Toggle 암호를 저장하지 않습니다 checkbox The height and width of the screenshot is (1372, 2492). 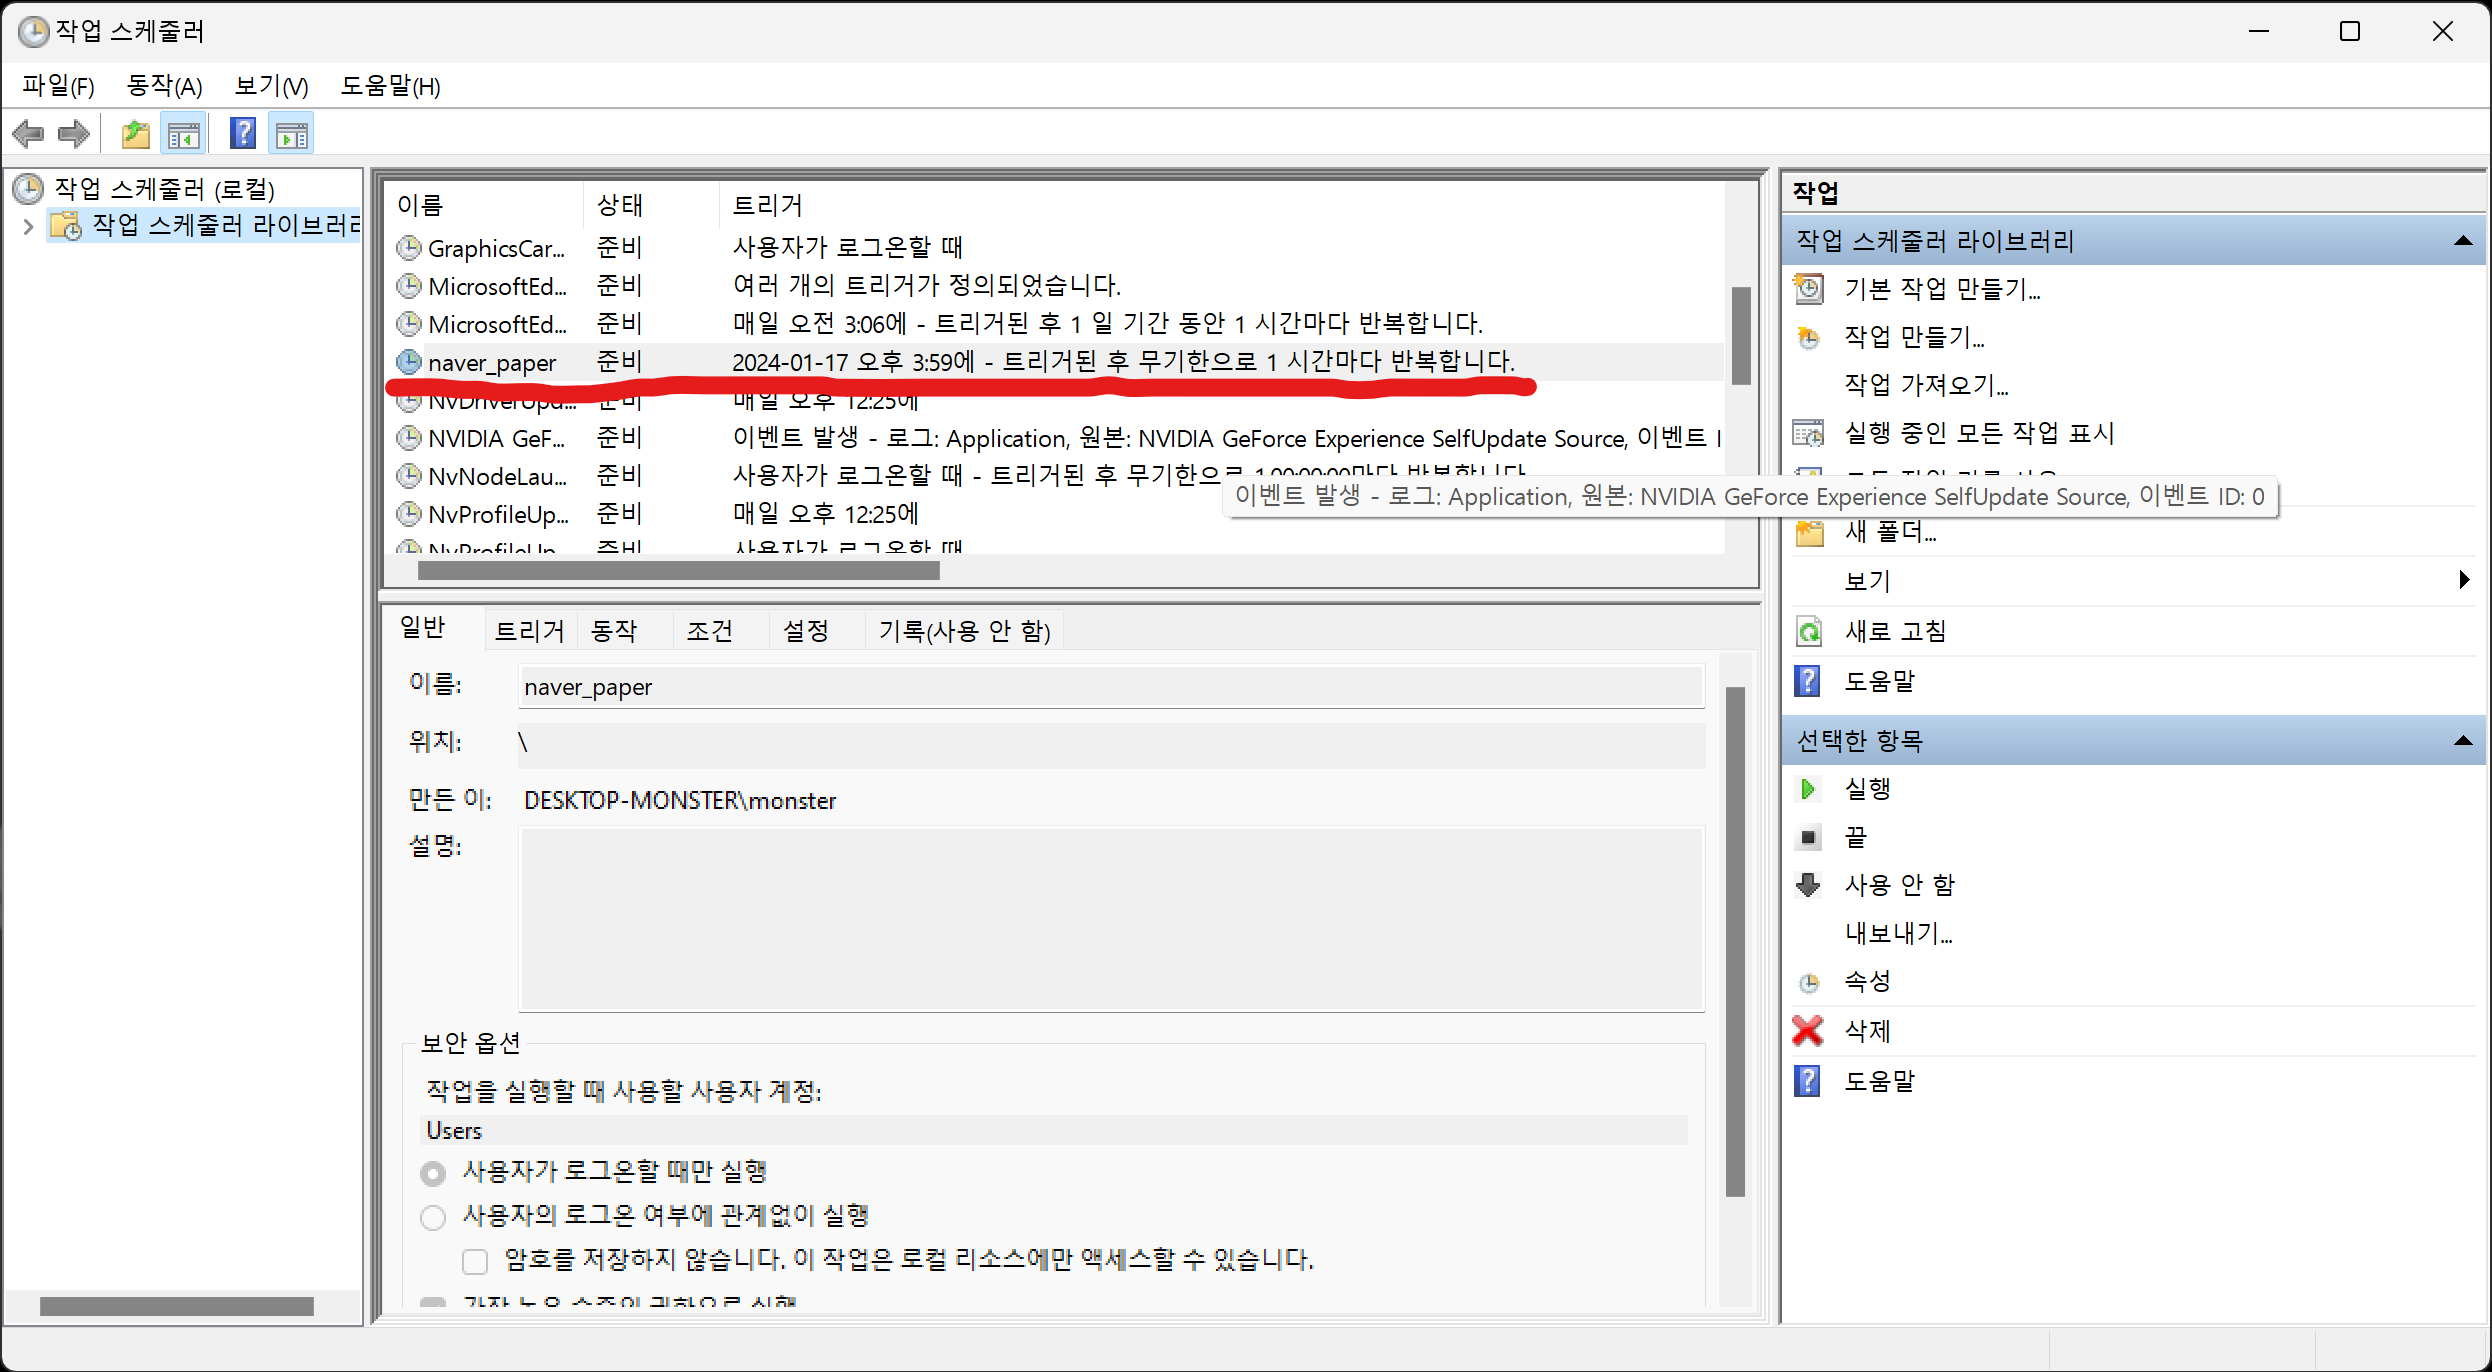point(475,1261)
